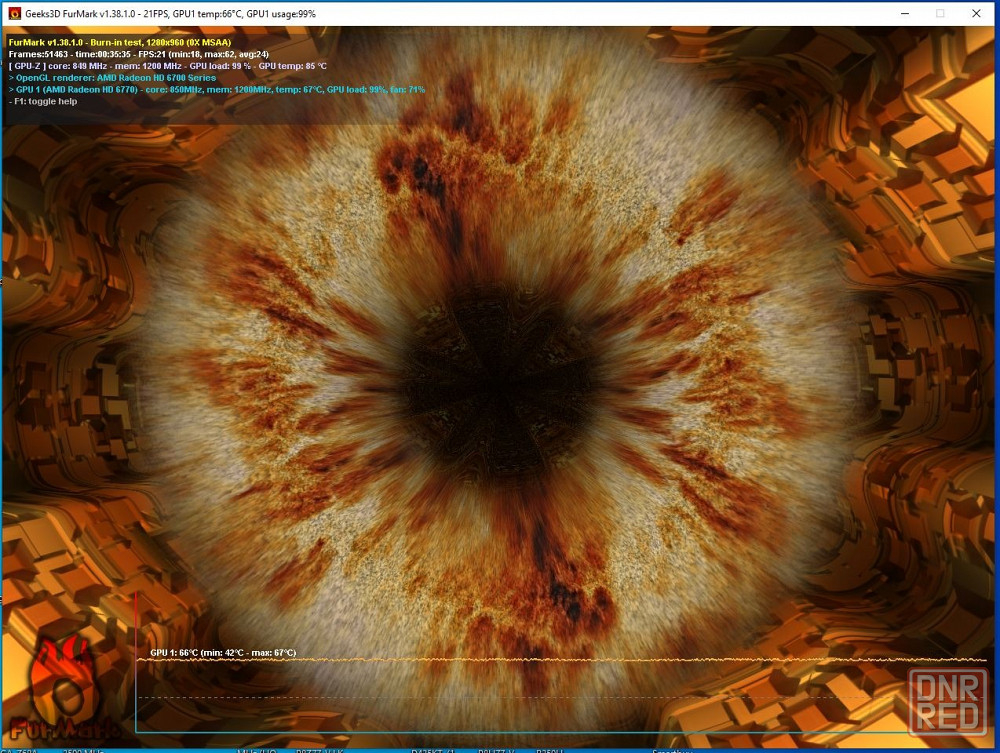Close the Geeks3D FurMark window
This screenshot has width=1000, height=753.
tap(976, 14)
